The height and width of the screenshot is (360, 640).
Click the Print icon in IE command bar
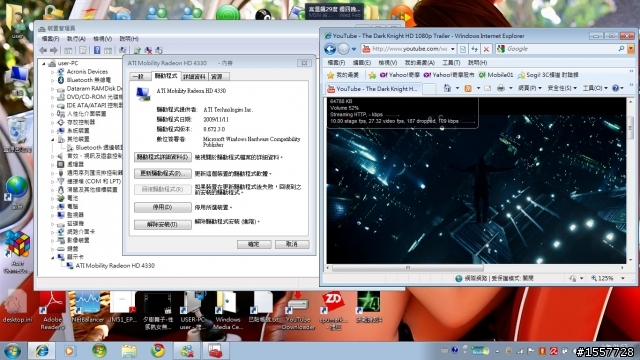(500, 88)
